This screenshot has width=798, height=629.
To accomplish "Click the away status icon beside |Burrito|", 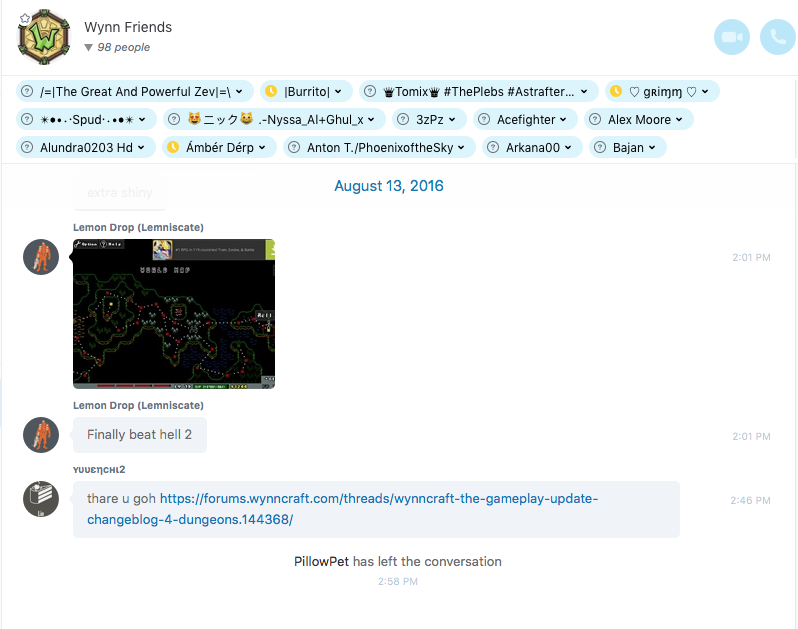I will (x=271, y=91).
